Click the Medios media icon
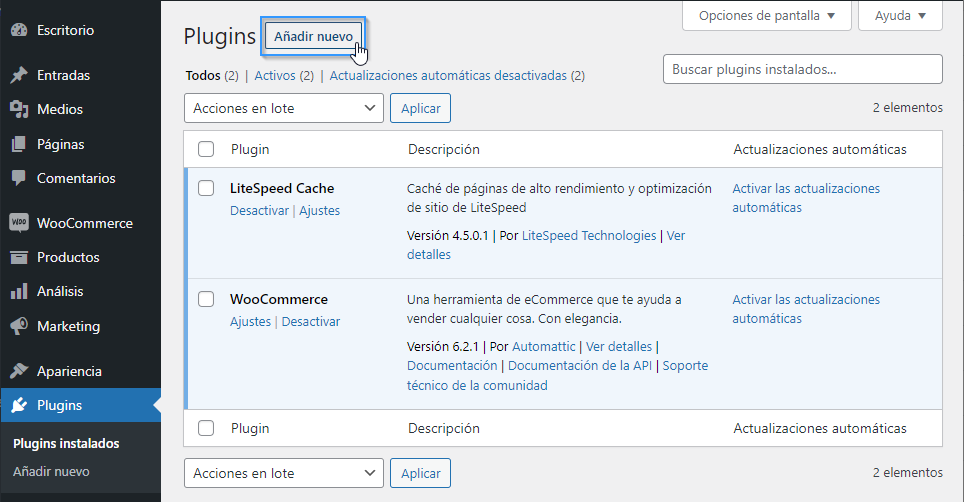Image resolution: width=964 pixels, height=502 pixels. pos(19,109)
